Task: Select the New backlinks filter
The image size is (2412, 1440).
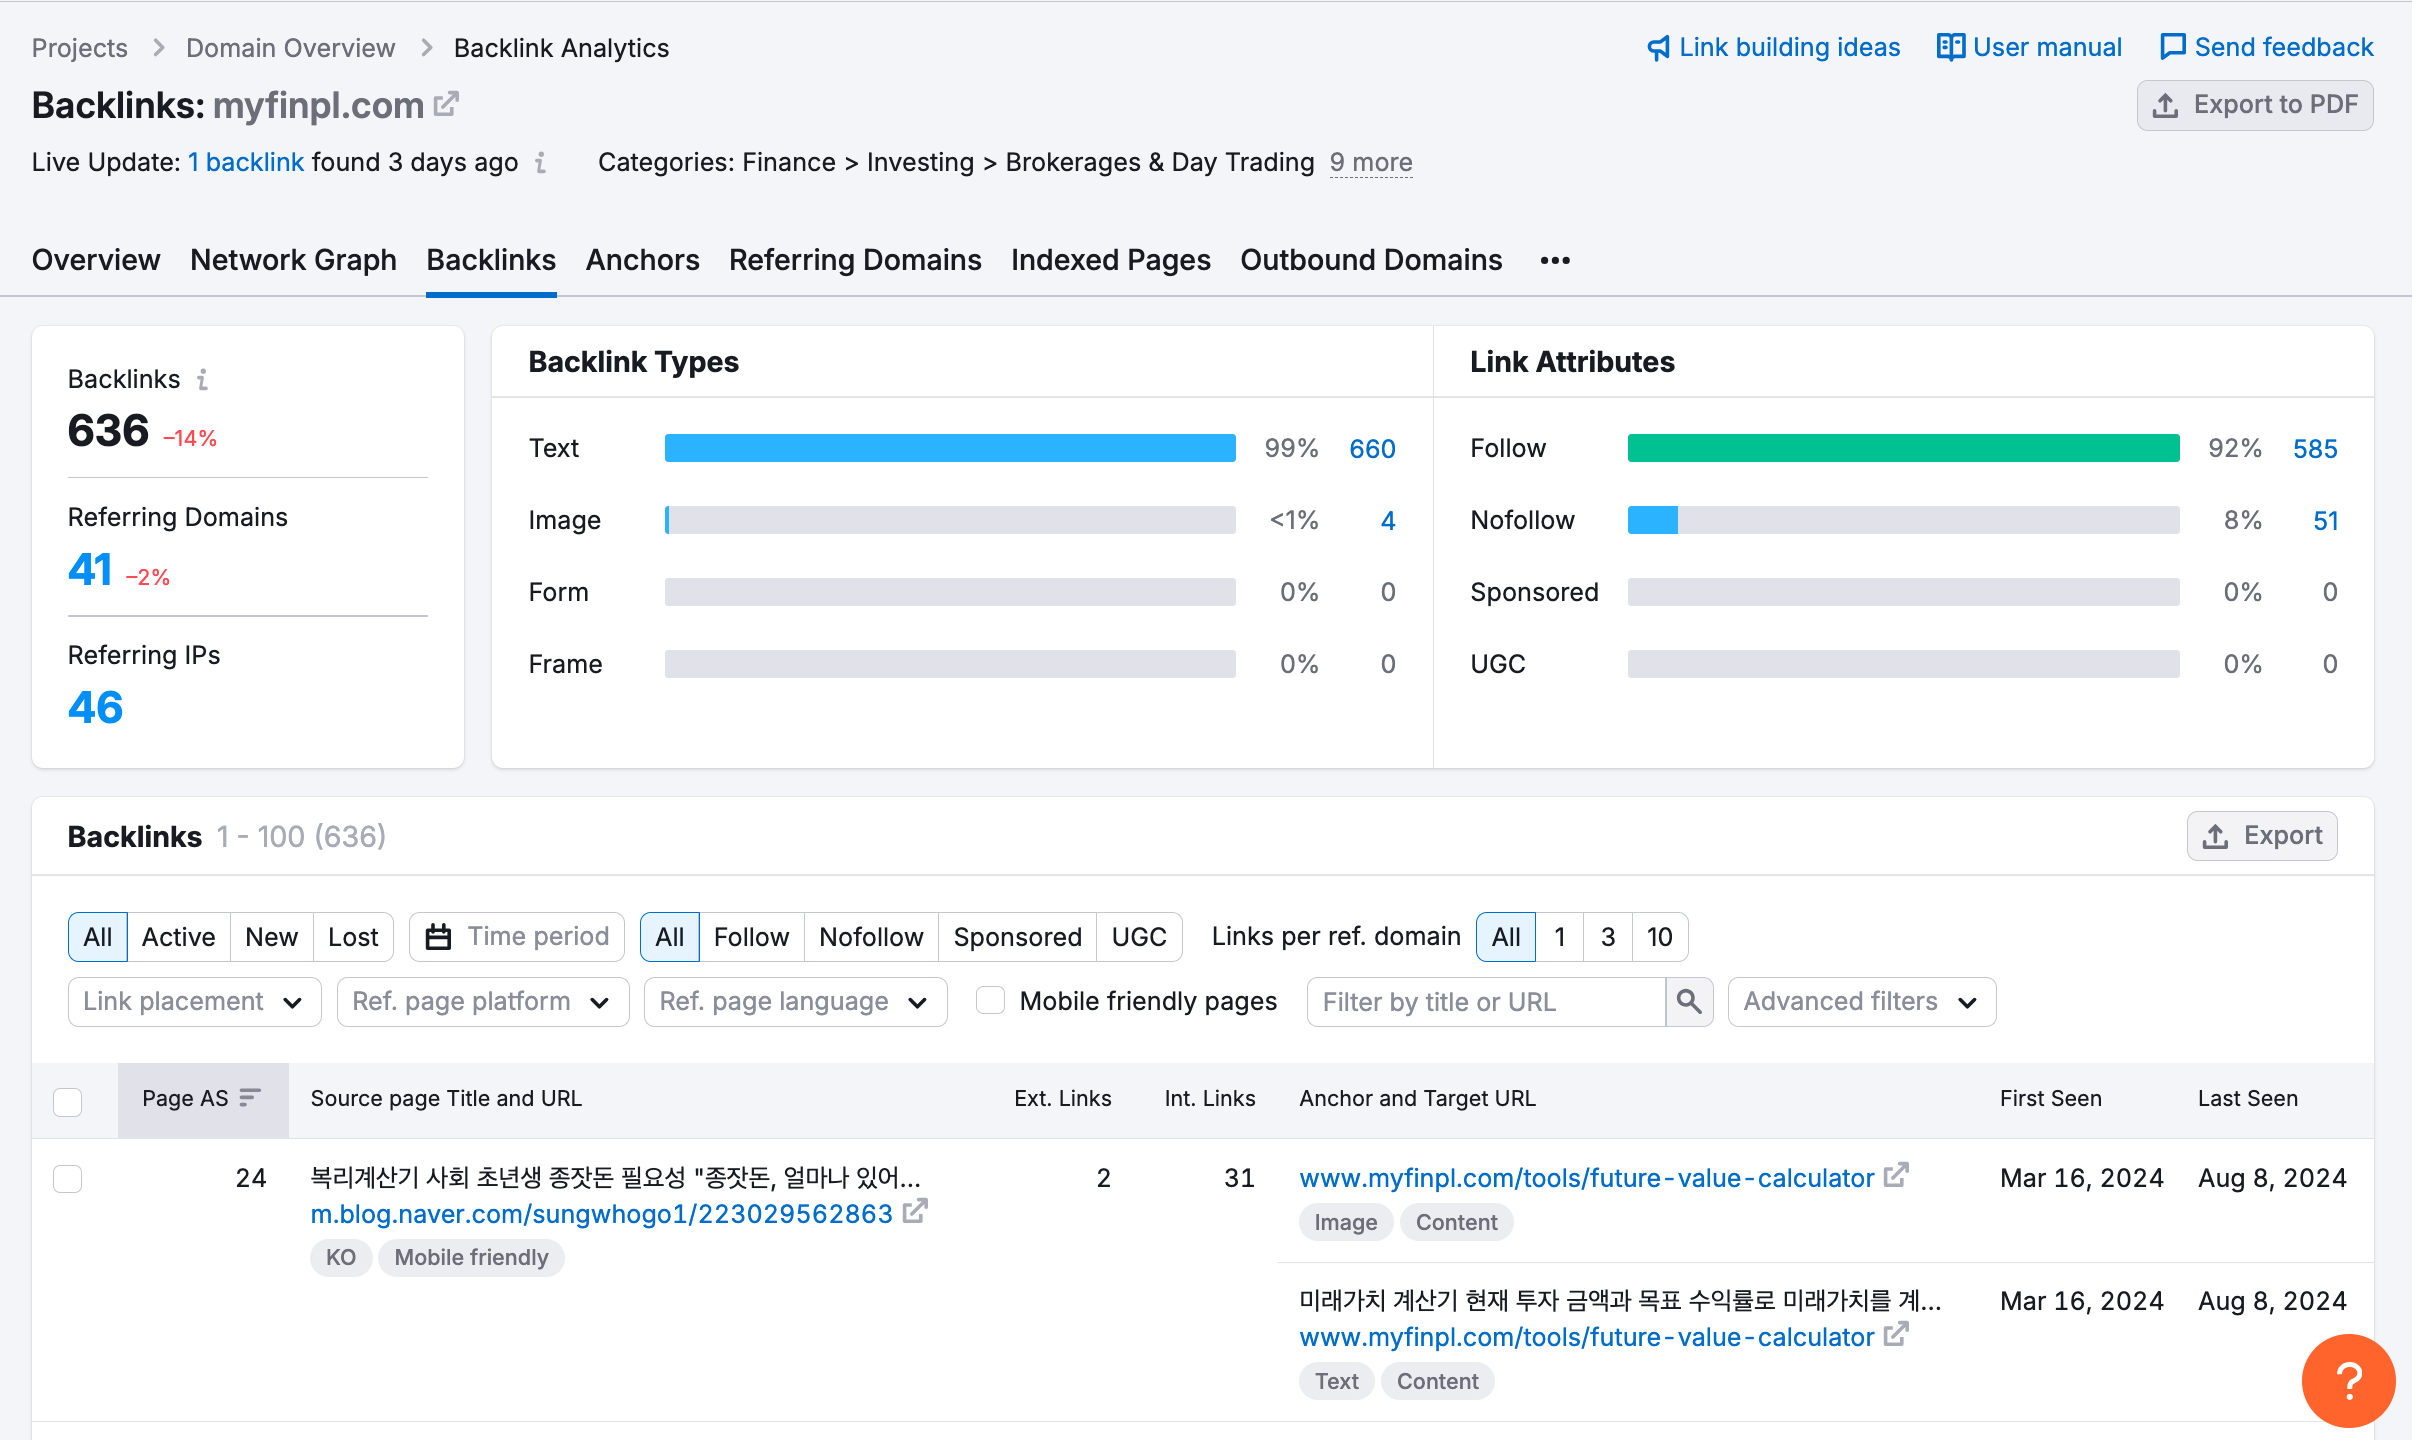Action: coord(271,937)
